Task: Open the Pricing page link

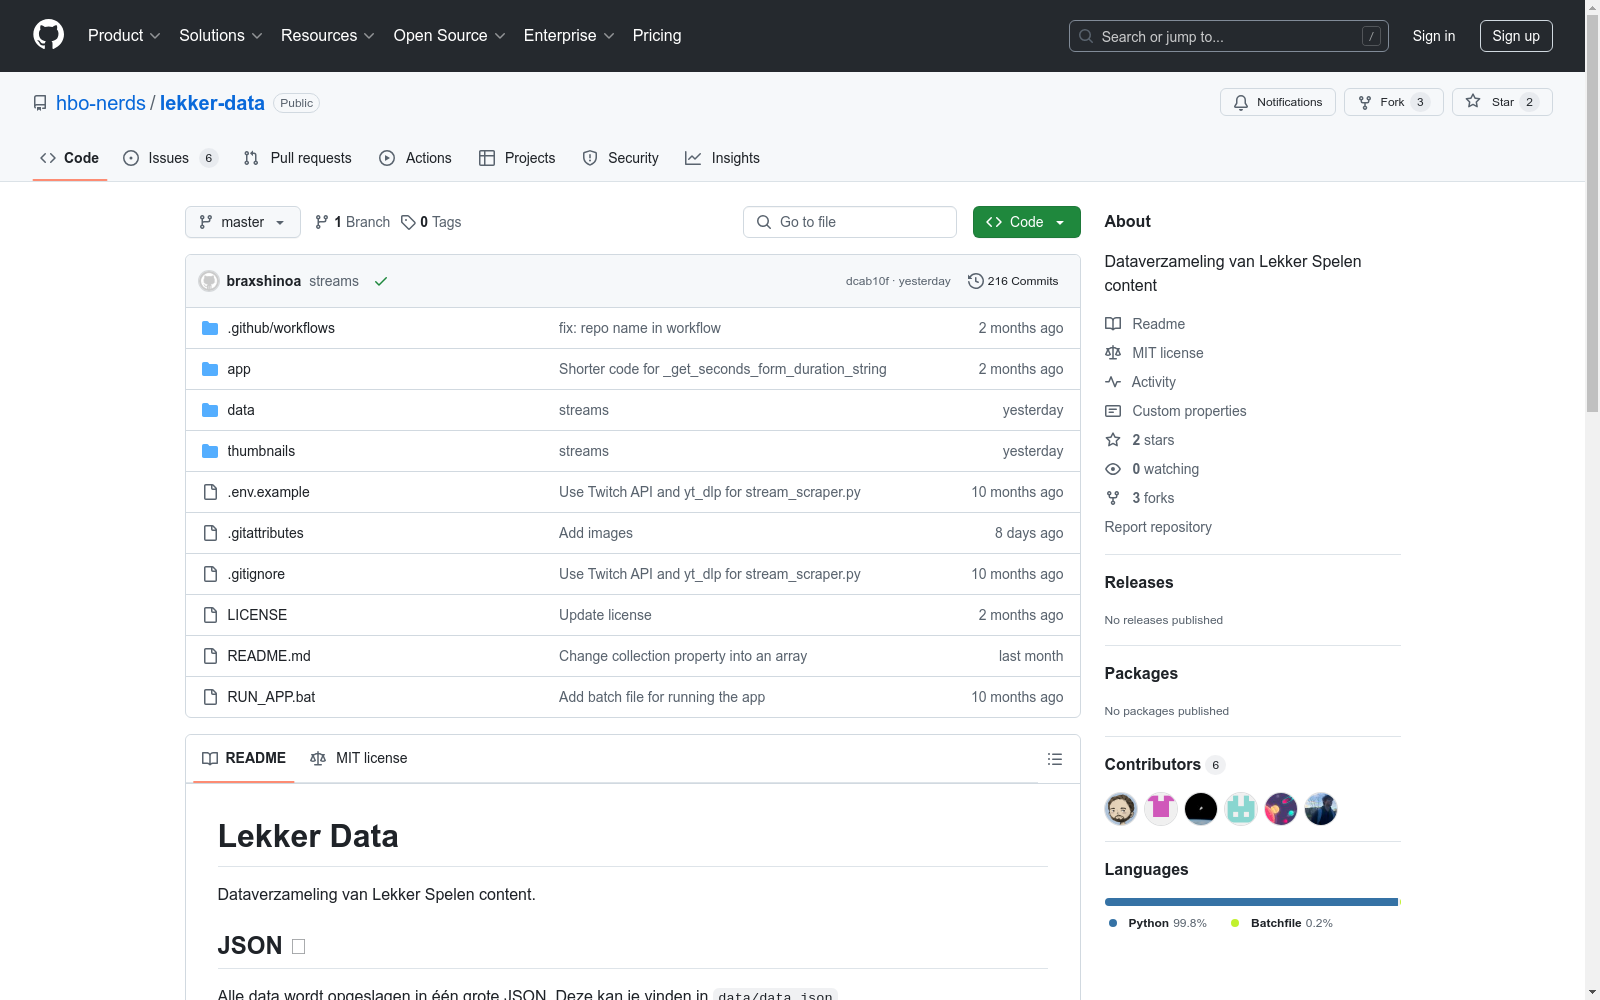Action: tap(657, 36)
